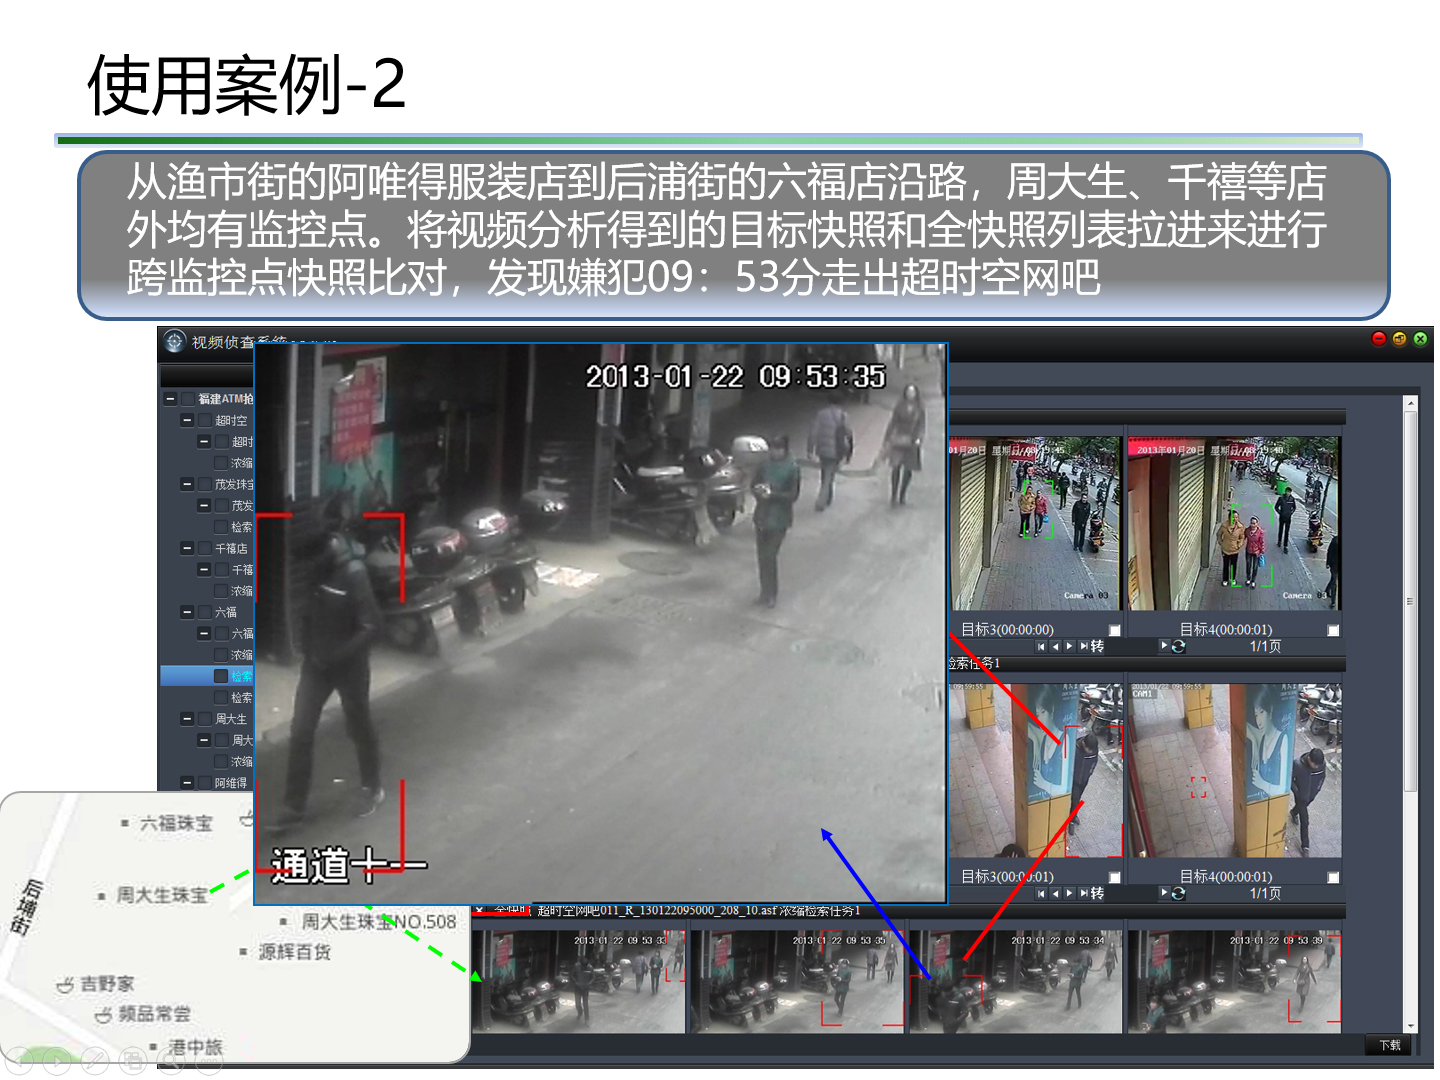Image resolution: width=1440 pixels, height=1080 pixels.
Task: Collapse the 千禧店 tree node
Action: (187, 548)
